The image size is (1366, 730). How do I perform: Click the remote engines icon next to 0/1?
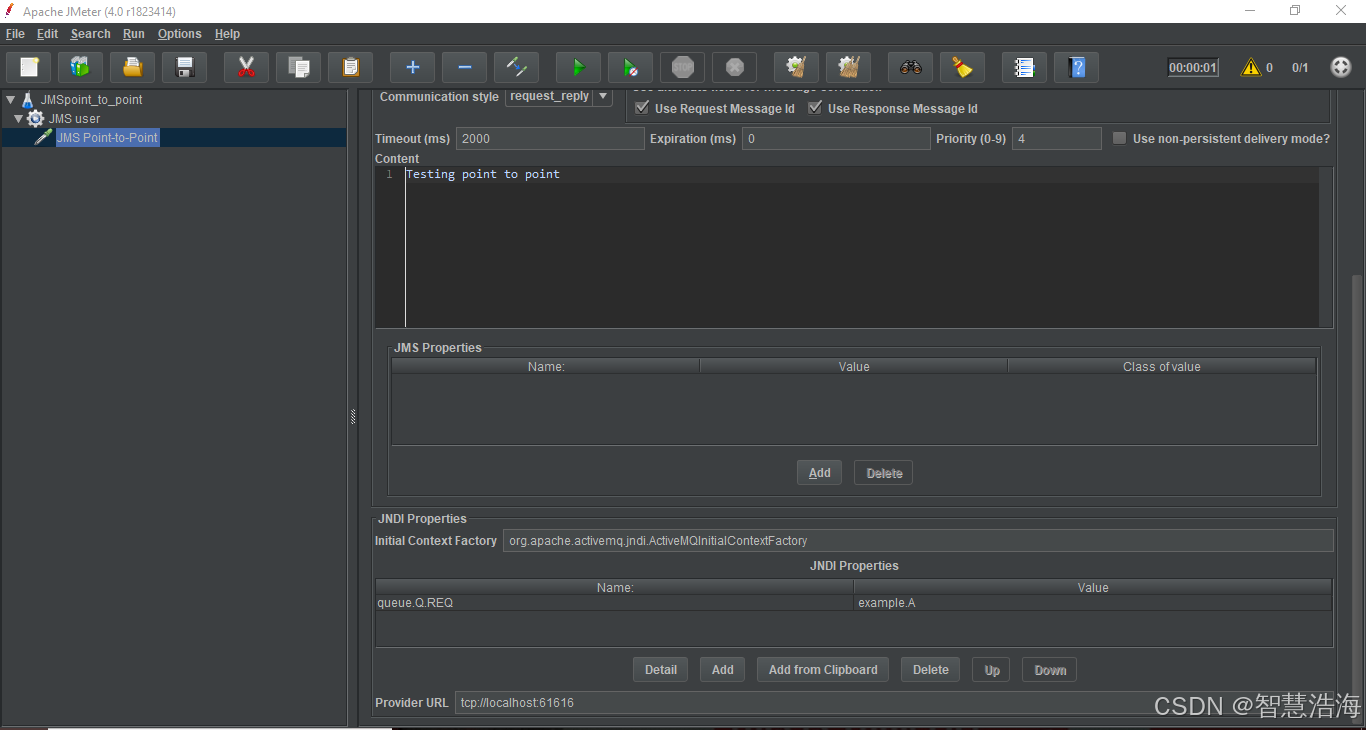(1341, 67)
